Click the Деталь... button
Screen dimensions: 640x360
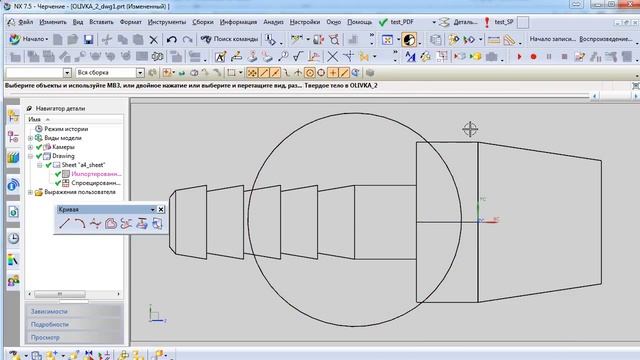point(458,22)
